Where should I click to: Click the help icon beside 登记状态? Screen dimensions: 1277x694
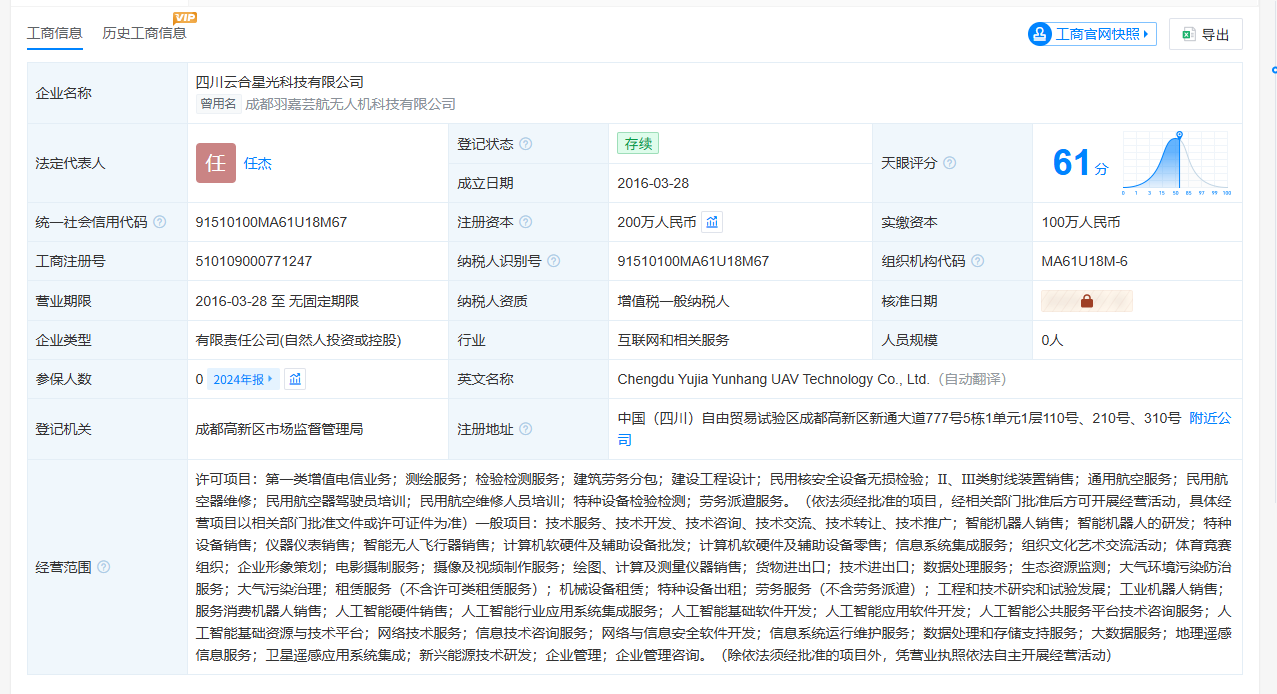(x=526, y=144)
